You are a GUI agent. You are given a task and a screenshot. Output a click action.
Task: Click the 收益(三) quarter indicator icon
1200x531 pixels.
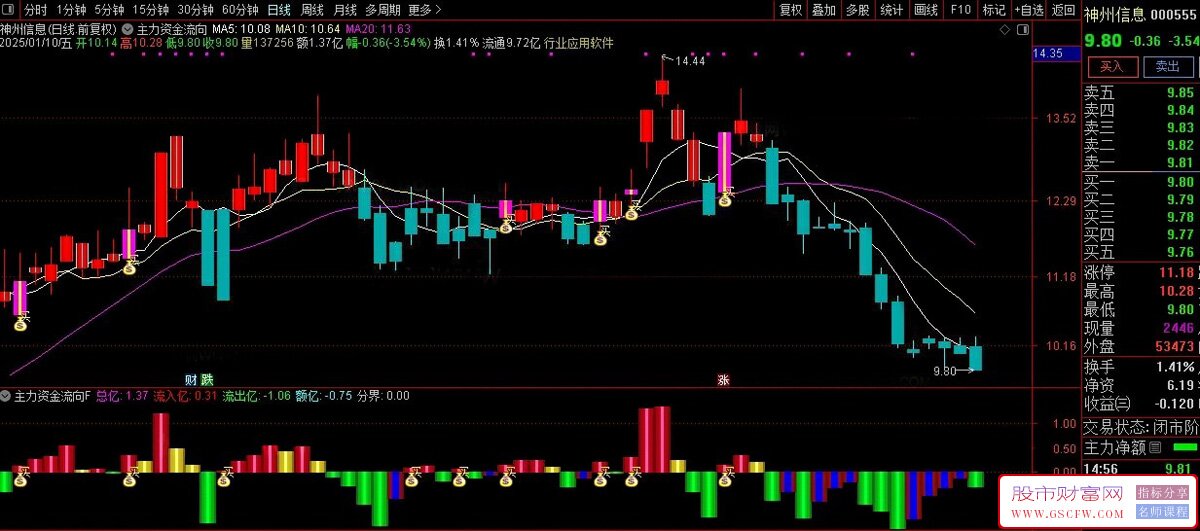click(x=1123, y=404)
